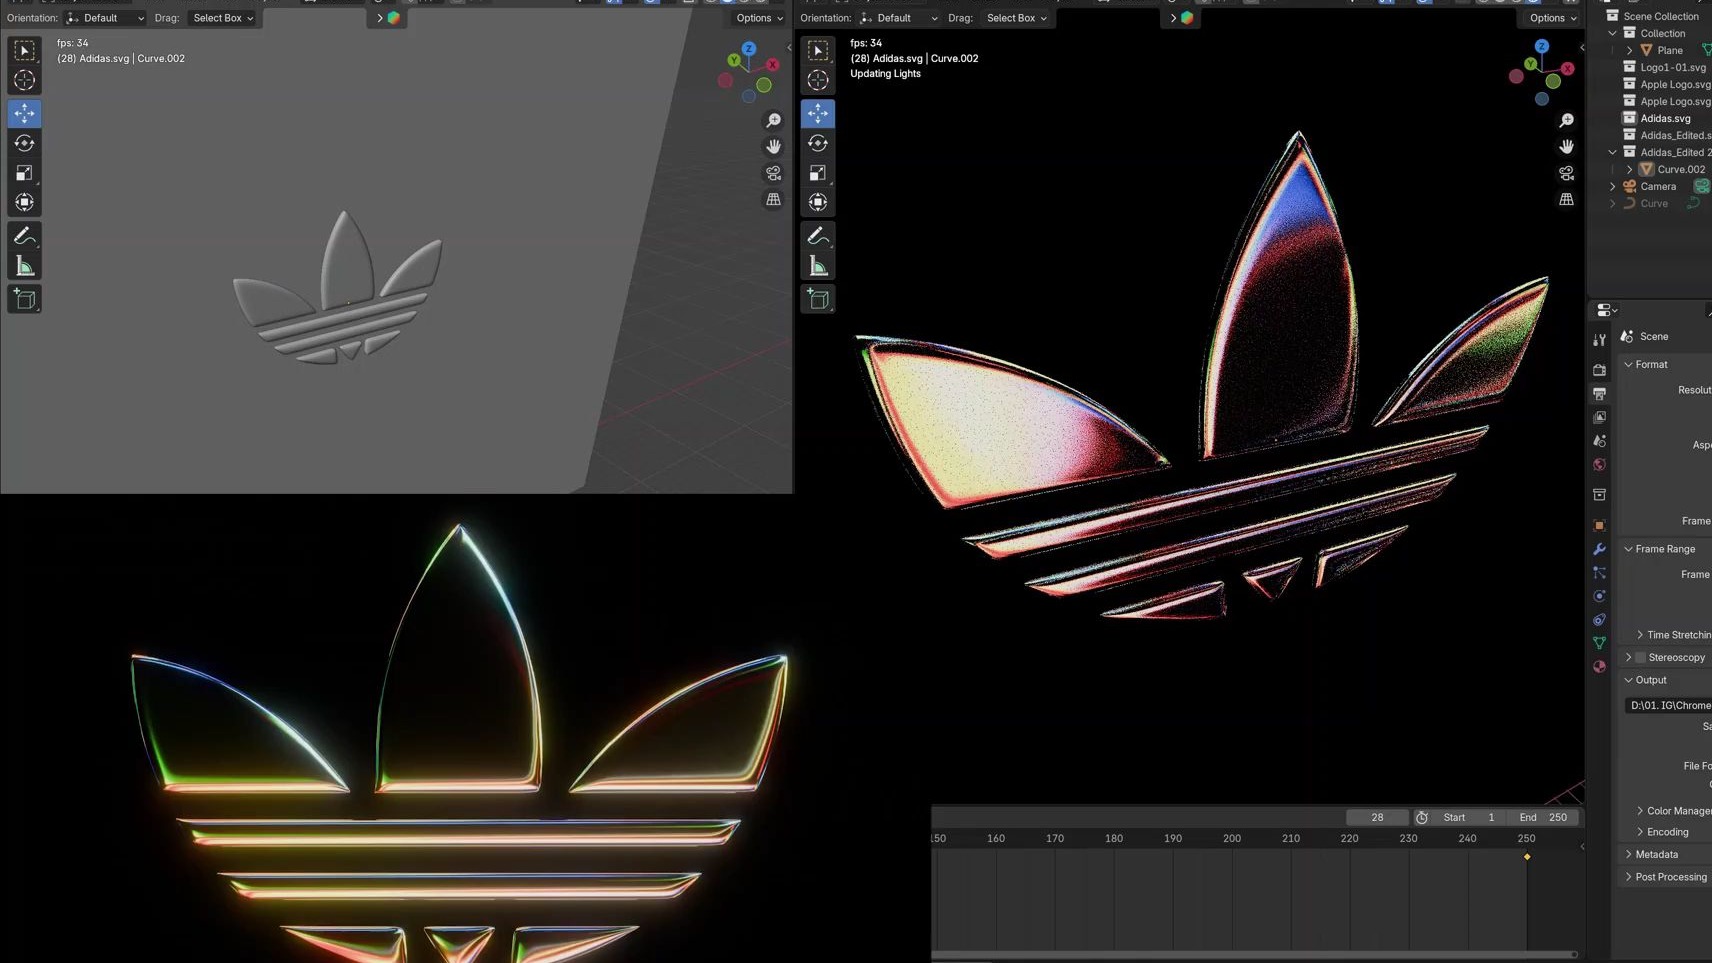
Task: Open the Object Properties tab with orange square icon
Action: [x=1599, y=525]
